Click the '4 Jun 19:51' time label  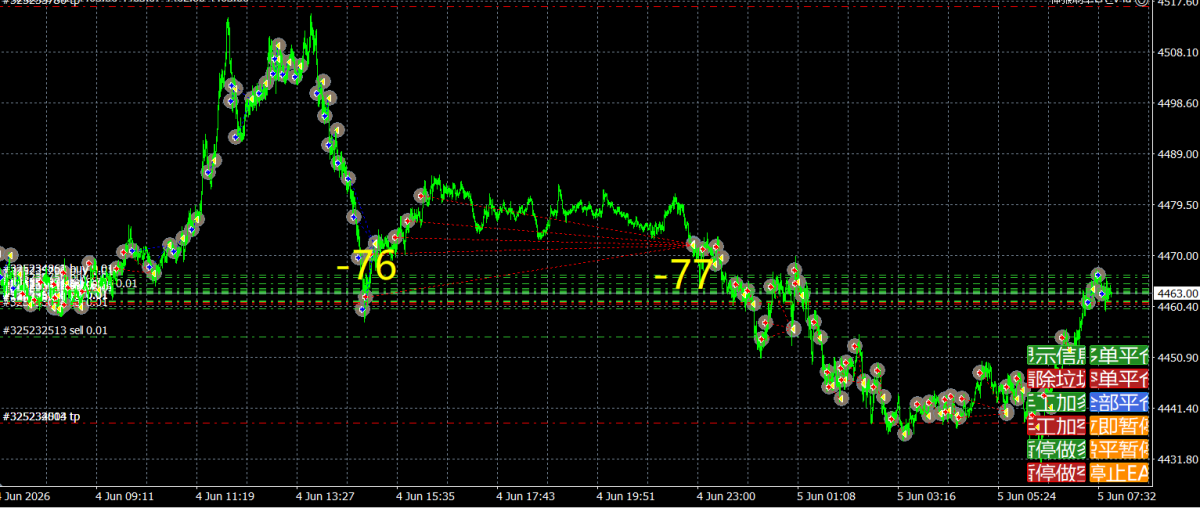click(626, 495)
